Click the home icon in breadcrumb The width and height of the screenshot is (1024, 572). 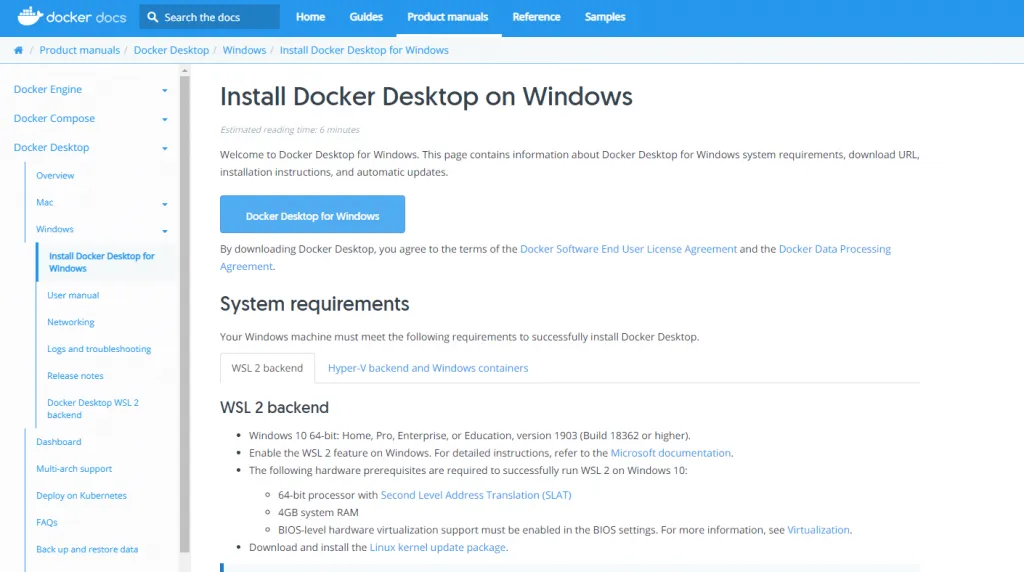pos(18,50)
